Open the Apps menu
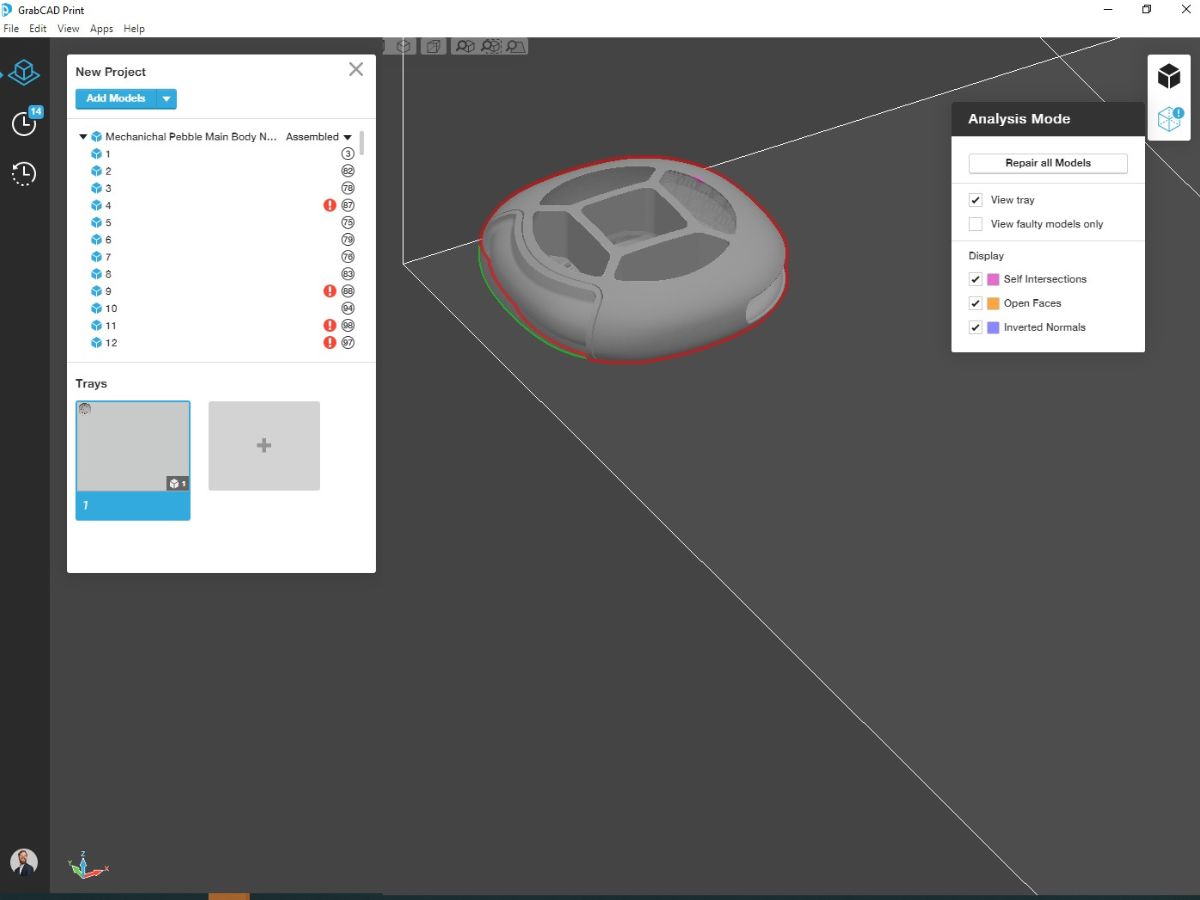The image size is (1200, 900). pos(101,29)
